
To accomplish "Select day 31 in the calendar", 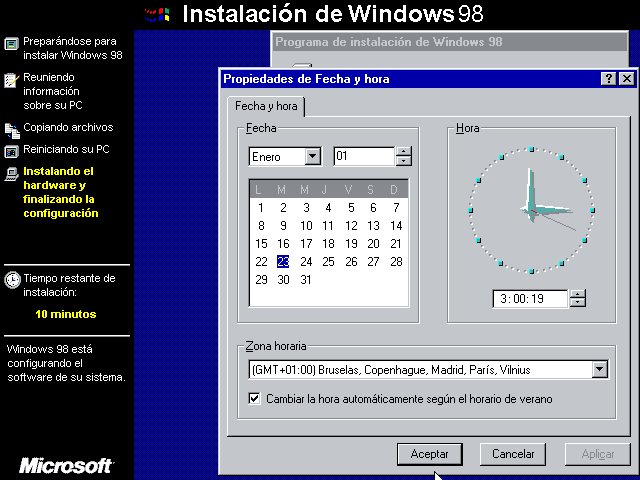I will point(306,280).
